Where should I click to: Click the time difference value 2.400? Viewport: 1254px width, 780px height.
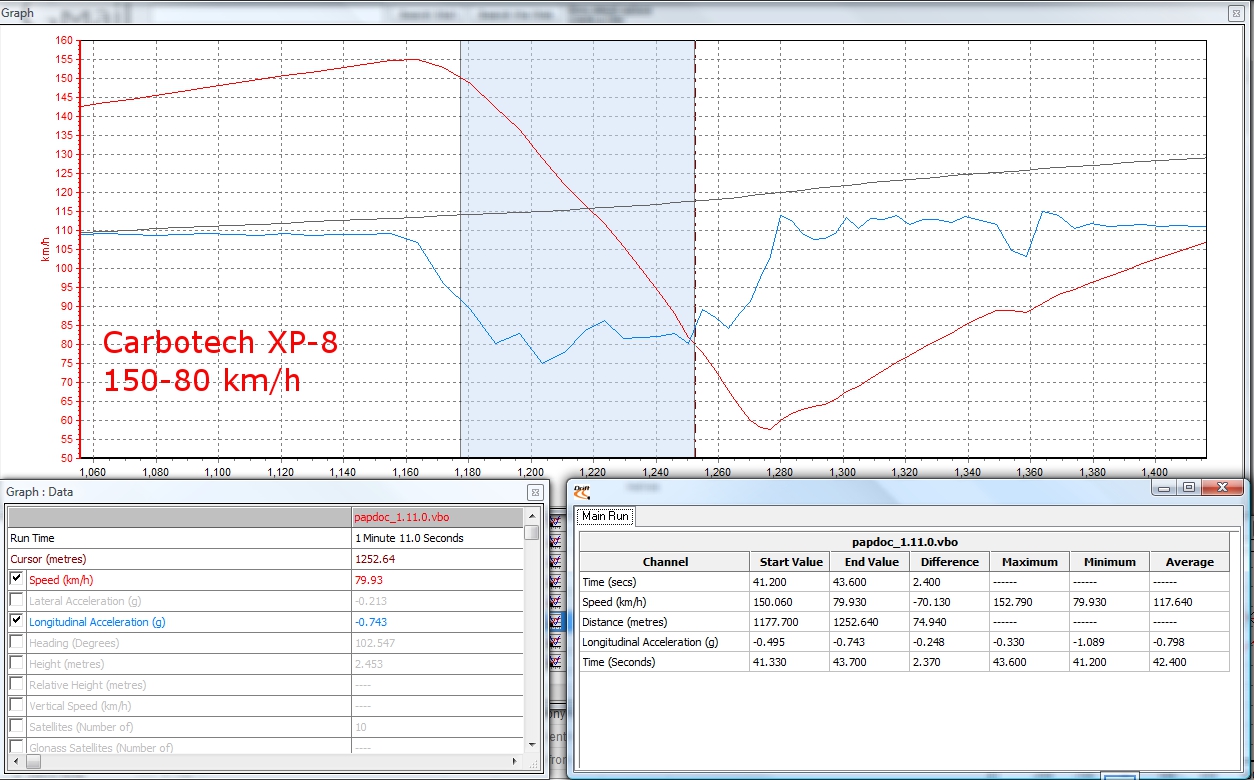(x=927, y=582)
